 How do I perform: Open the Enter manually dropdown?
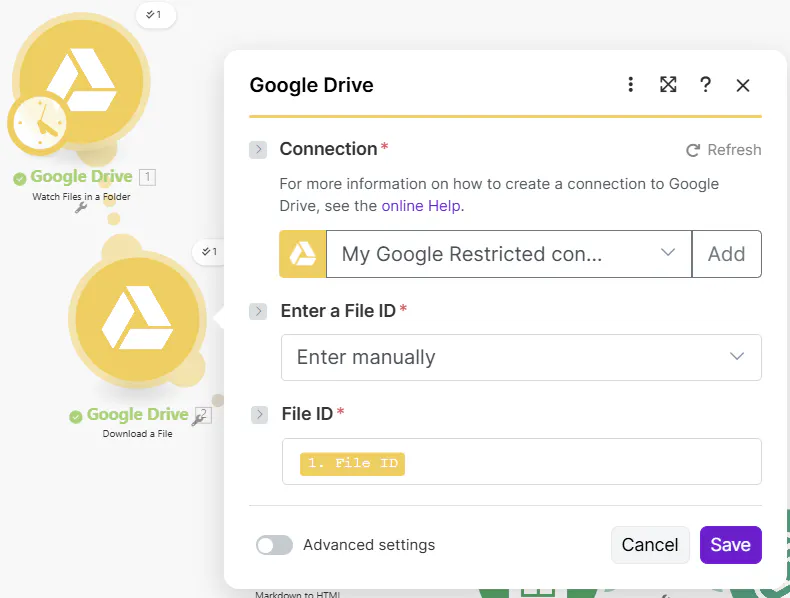(521, 357)
